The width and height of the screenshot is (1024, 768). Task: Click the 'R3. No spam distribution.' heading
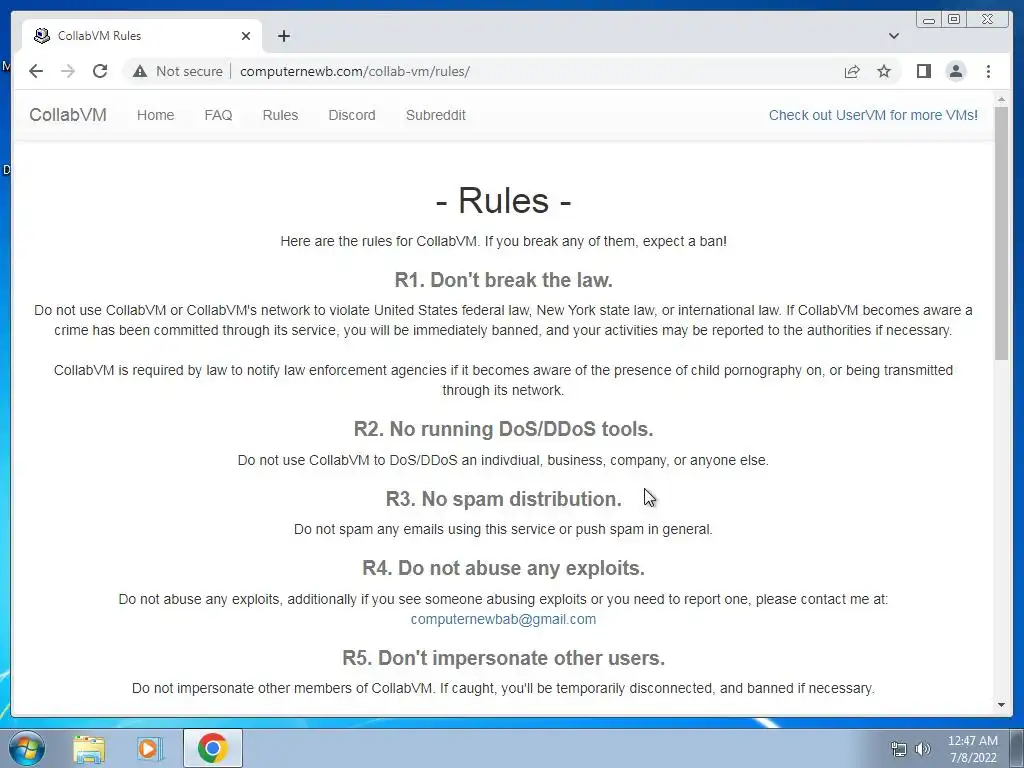(x=504, y=499)
